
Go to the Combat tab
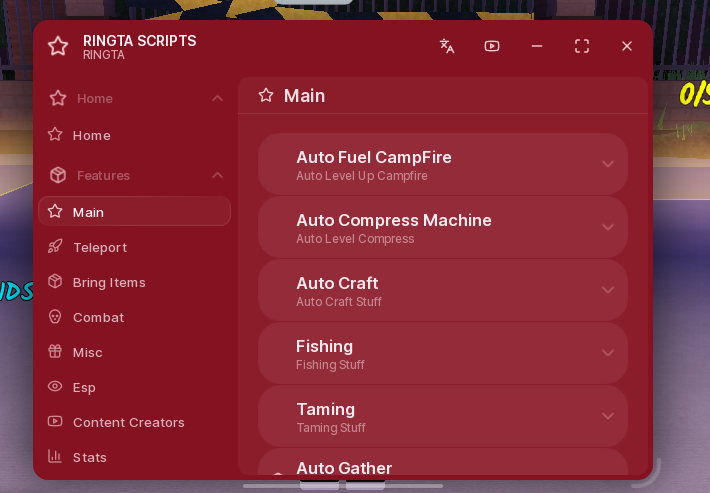pyautogui.click(x=135, y=317)
